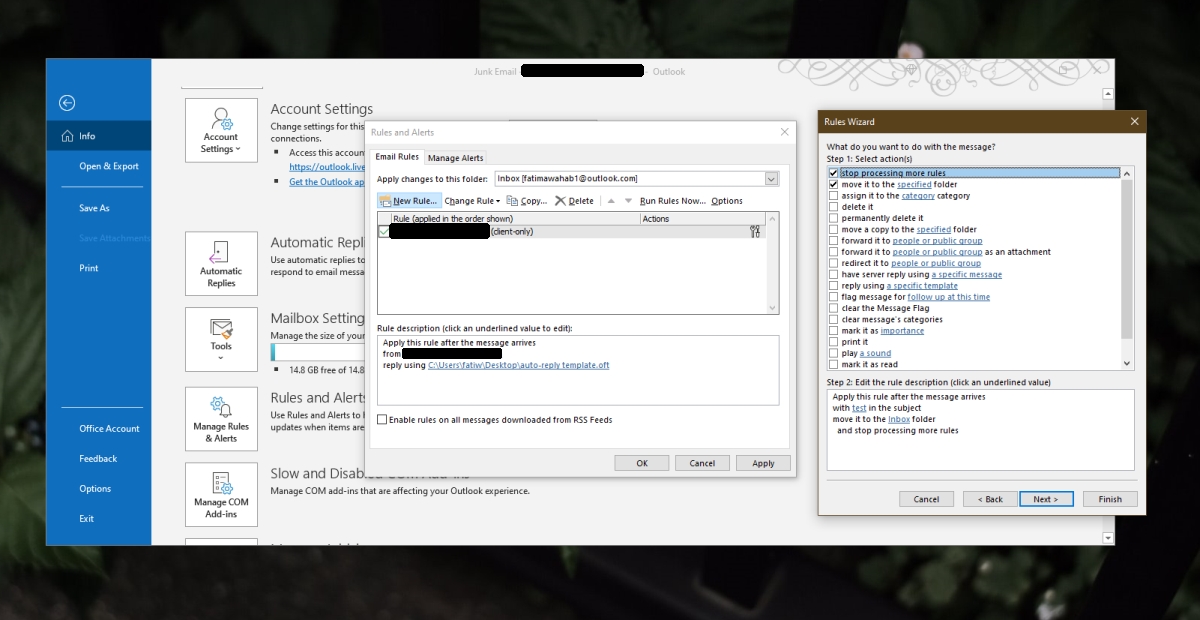Click Run Rules Now button
This screenshot has width=1200, height=620.
coord(672,201)
